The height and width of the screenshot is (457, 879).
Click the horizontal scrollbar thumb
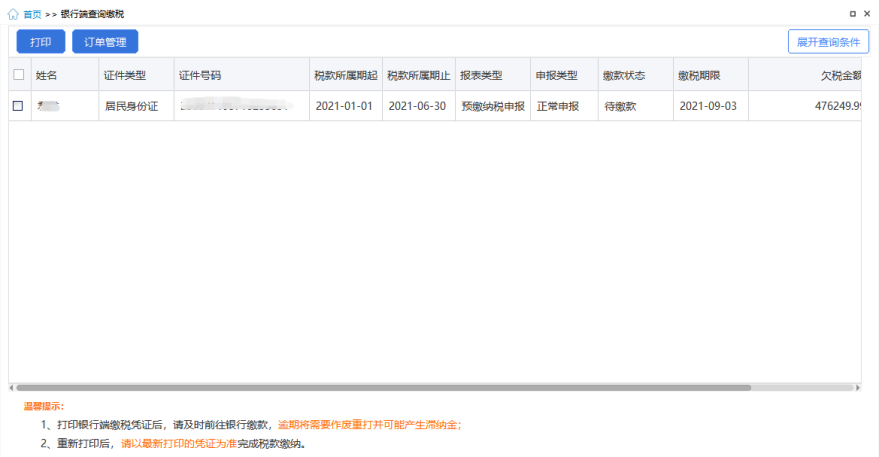[x=383, y=387]
